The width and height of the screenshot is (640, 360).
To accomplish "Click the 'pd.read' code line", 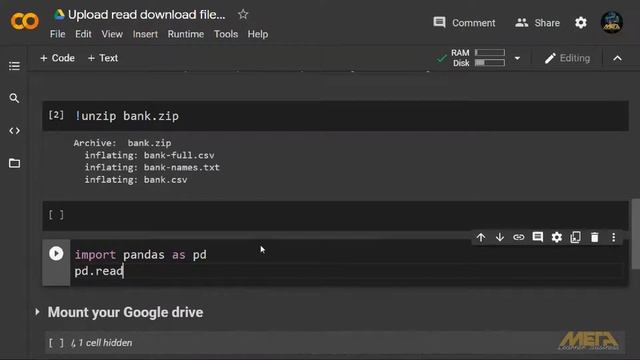I will 99,271.
